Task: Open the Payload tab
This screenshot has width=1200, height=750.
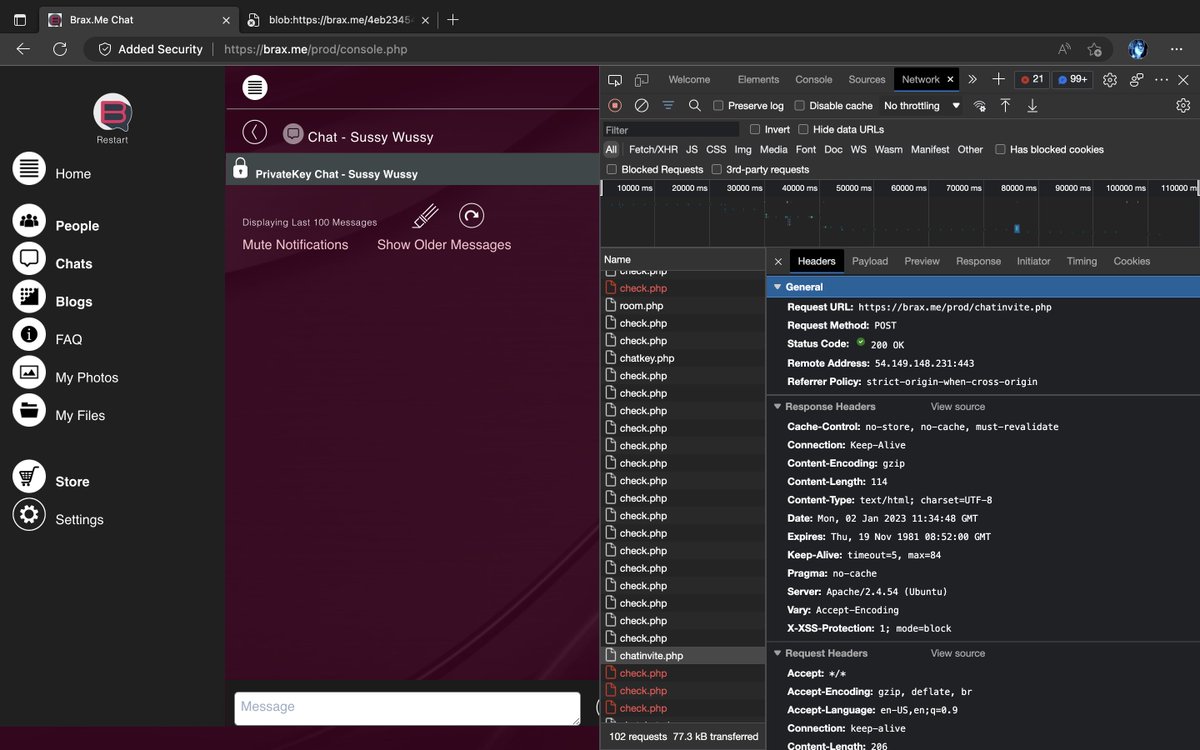Action: coord(870,261)
